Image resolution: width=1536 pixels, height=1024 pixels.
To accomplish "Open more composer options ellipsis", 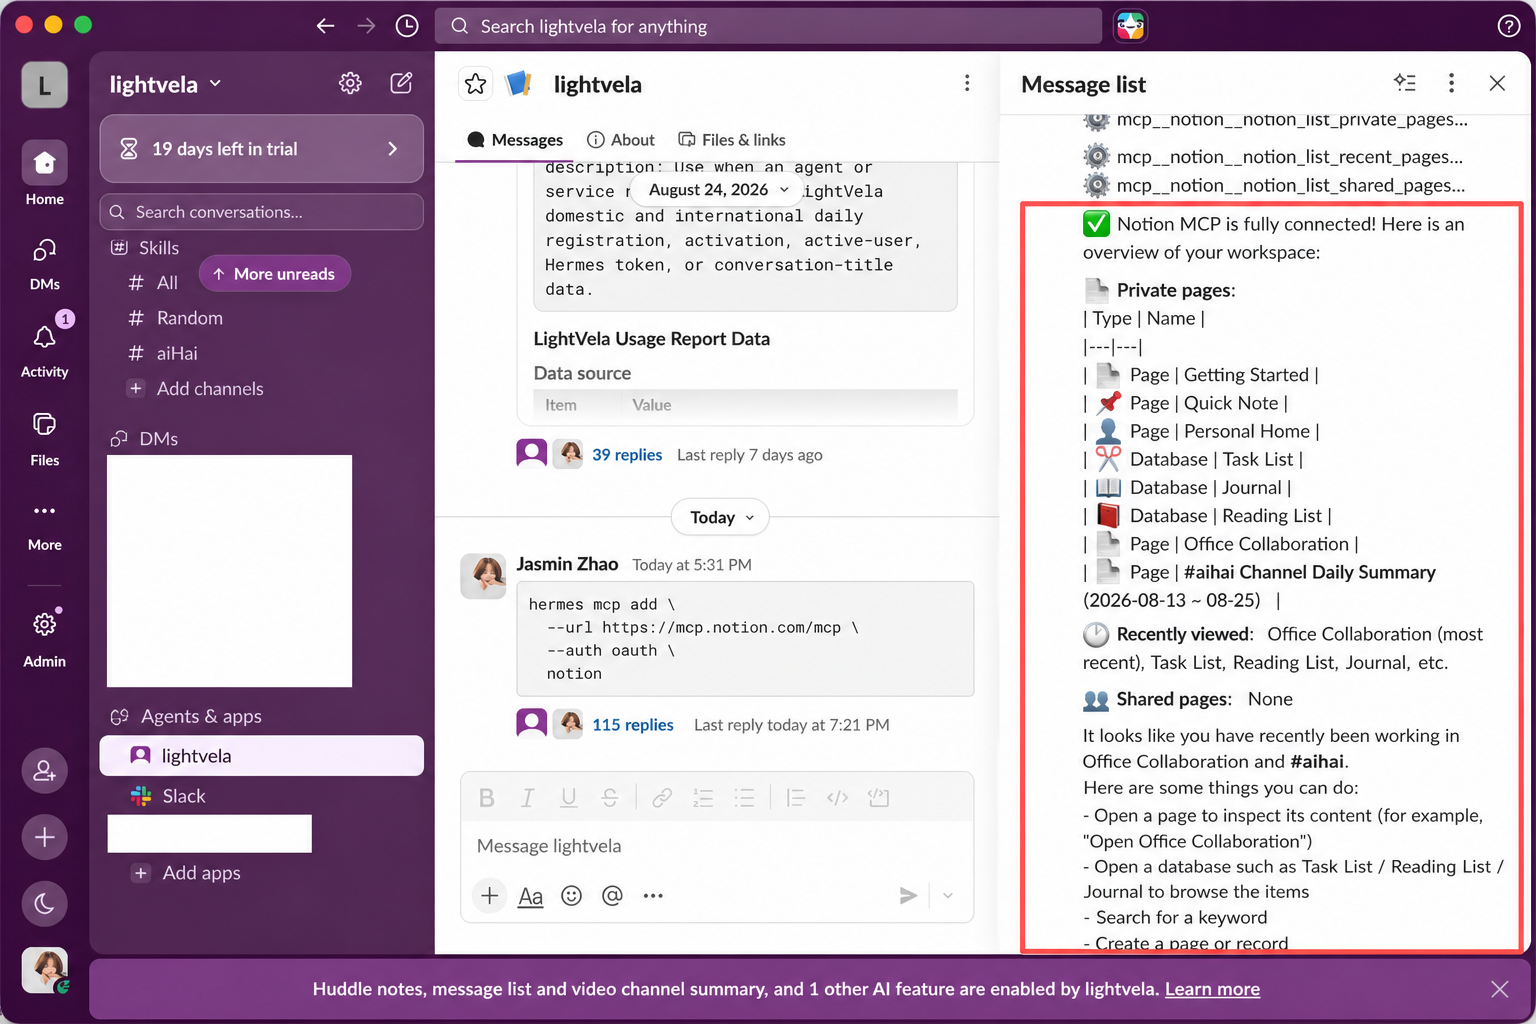I will pyautogui.click(x=653, y=896).
